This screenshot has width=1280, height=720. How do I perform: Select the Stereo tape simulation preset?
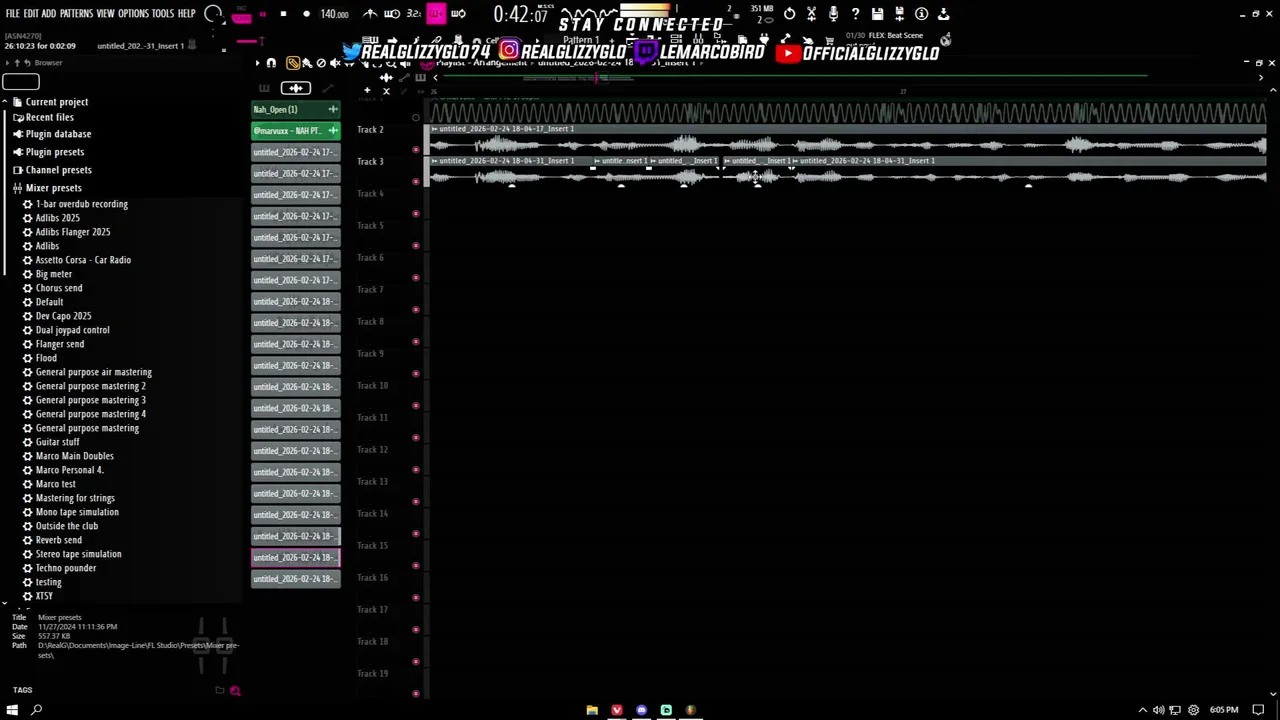pos(78,554)
